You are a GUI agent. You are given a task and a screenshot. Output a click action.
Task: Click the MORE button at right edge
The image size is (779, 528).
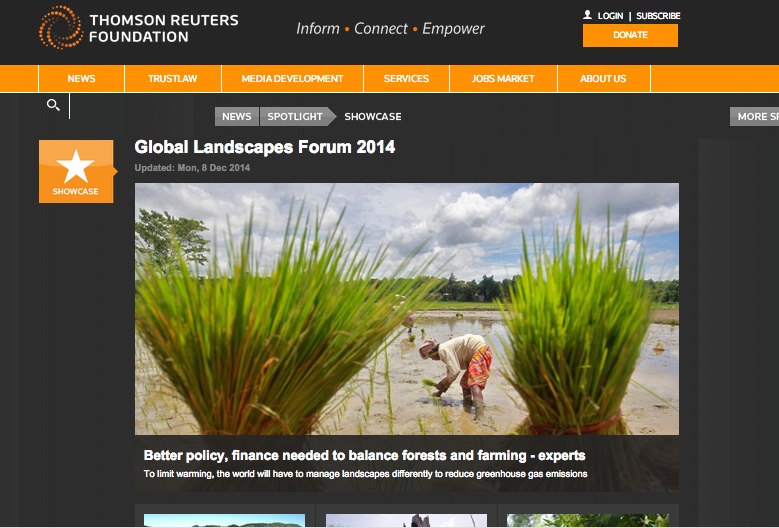pyautogui.click(x=754, y=116)
